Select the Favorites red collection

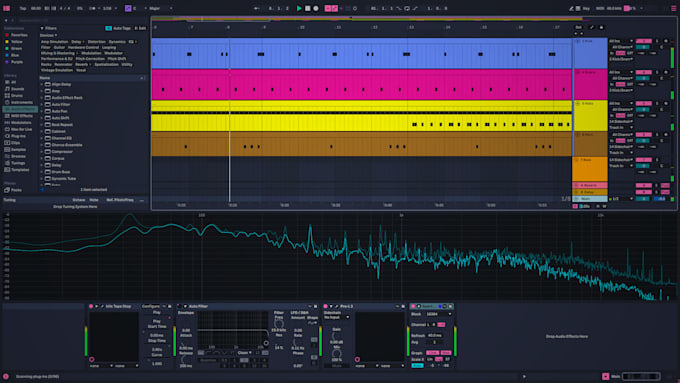point(16,35)
